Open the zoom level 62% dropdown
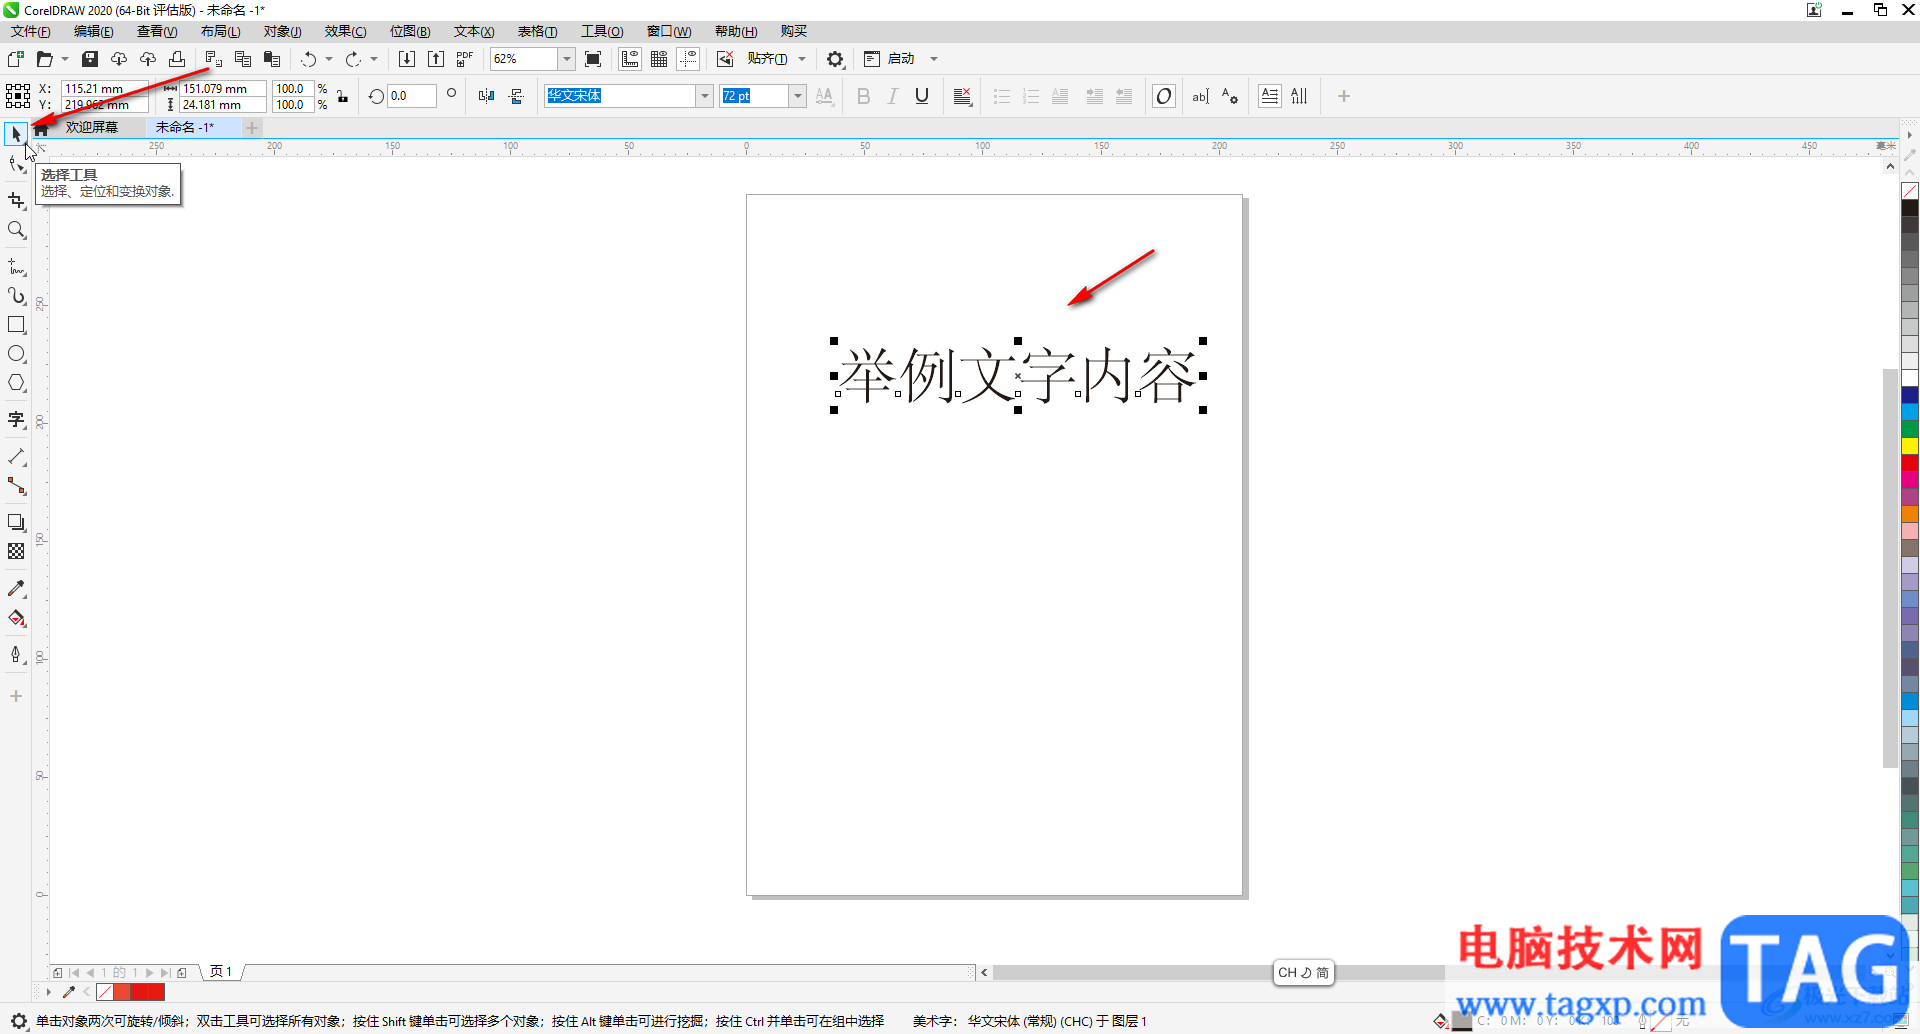 566,59
